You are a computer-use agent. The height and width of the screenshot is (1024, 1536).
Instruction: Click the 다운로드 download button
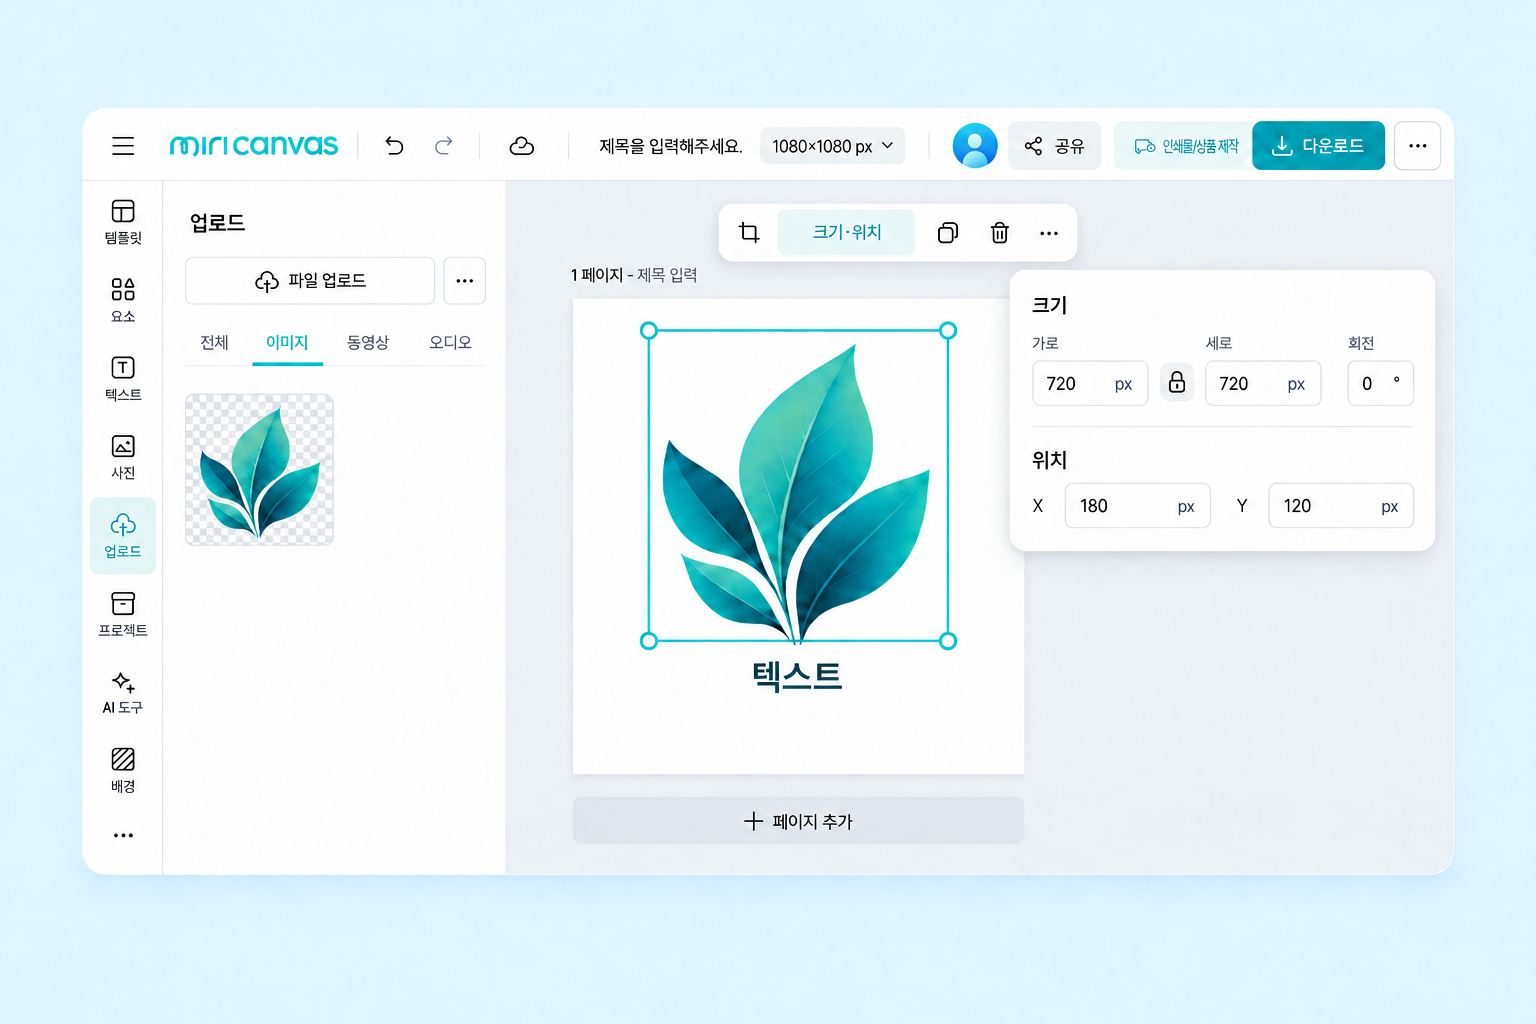[1318, 146]
